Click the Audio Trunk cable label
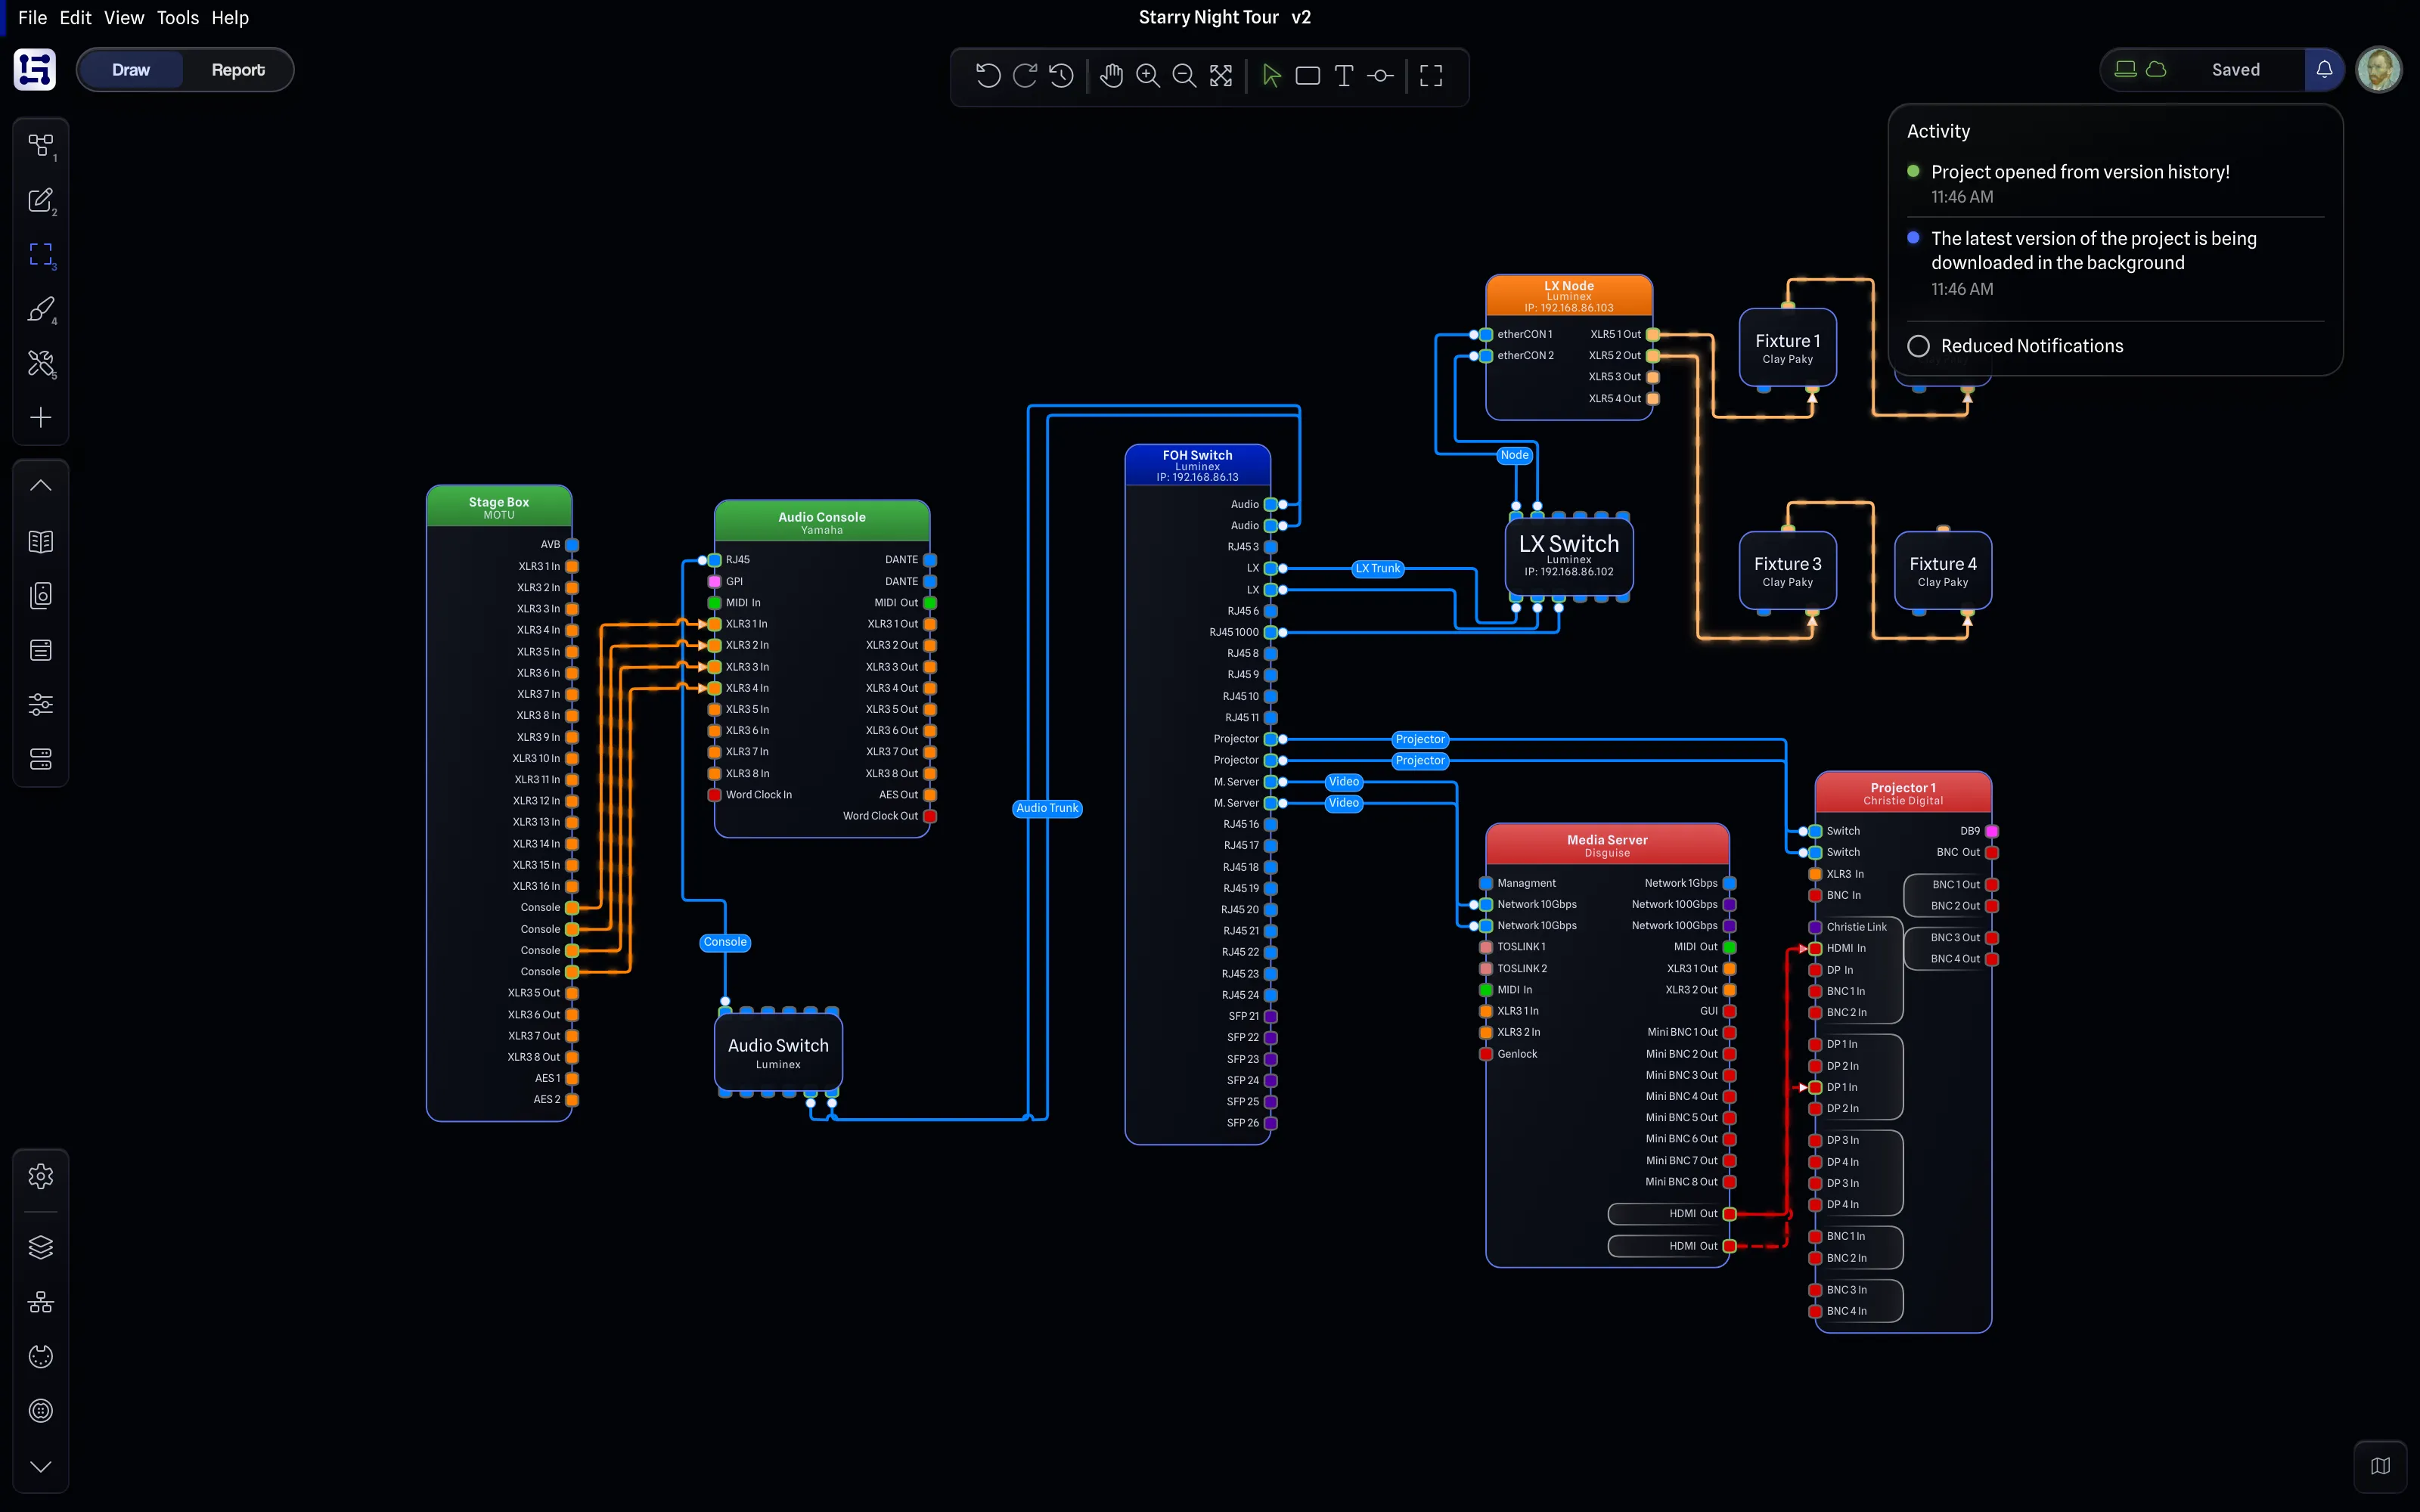The image size is (2420, 1512). [1047, 808]
